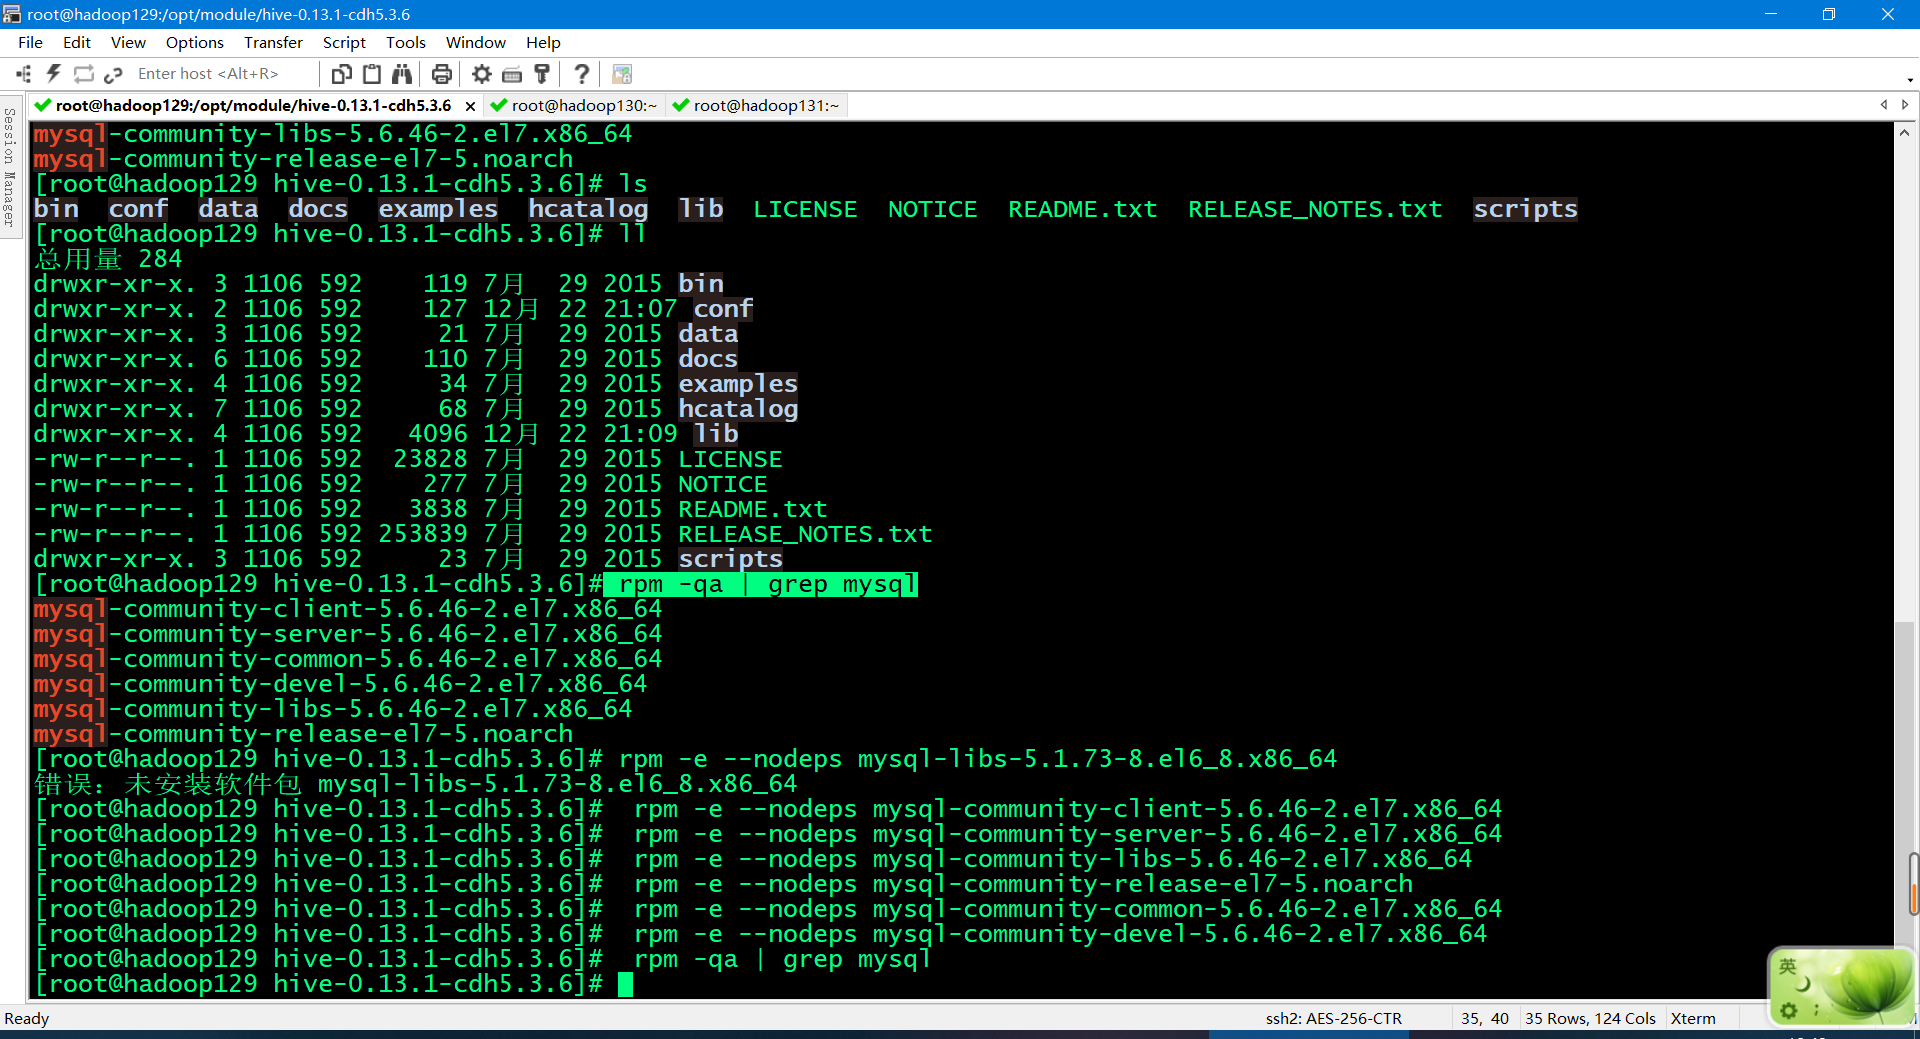
Task: Click the Enter host quick connect field
Action: [222, 74]
